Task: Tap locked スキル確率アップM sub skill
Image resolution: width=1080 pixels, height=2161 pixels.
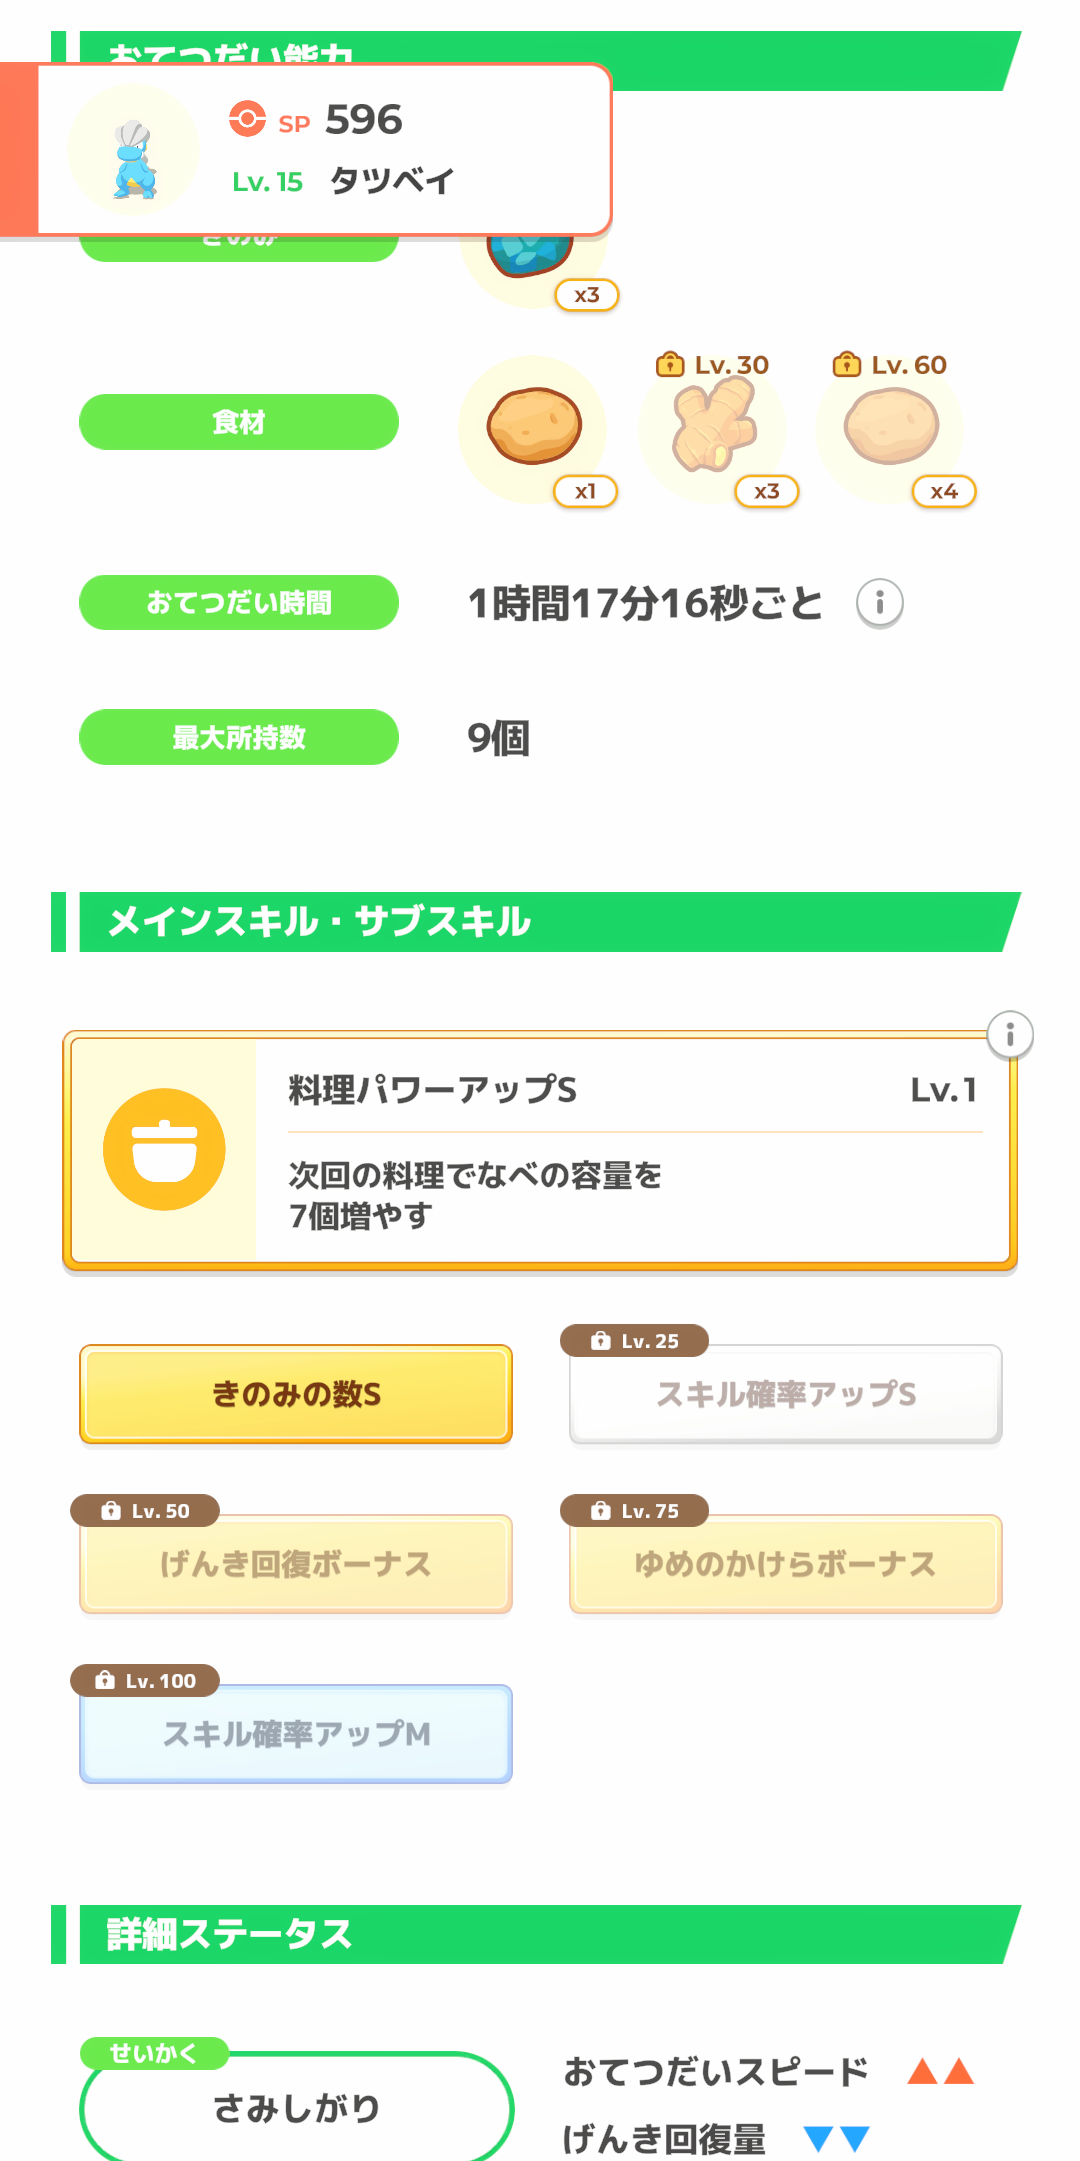Action: [x=296, y=1734]
